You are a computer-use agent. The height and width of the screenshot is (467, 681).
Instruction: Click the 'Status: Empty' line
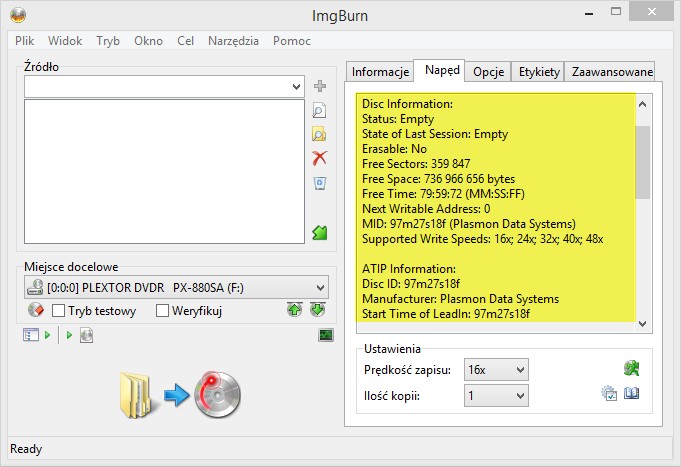(398, 119)
